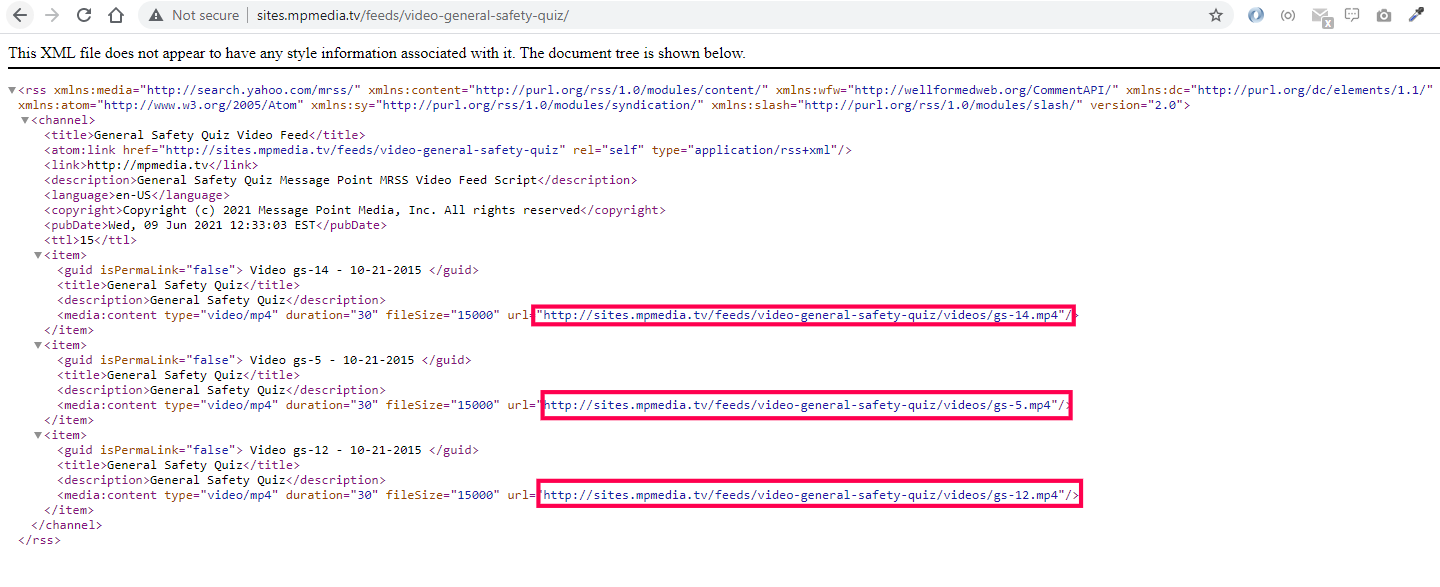The image size is (1440, 587).
Task: Collapse the channel element triangle
Action: [x=25, y=120]
